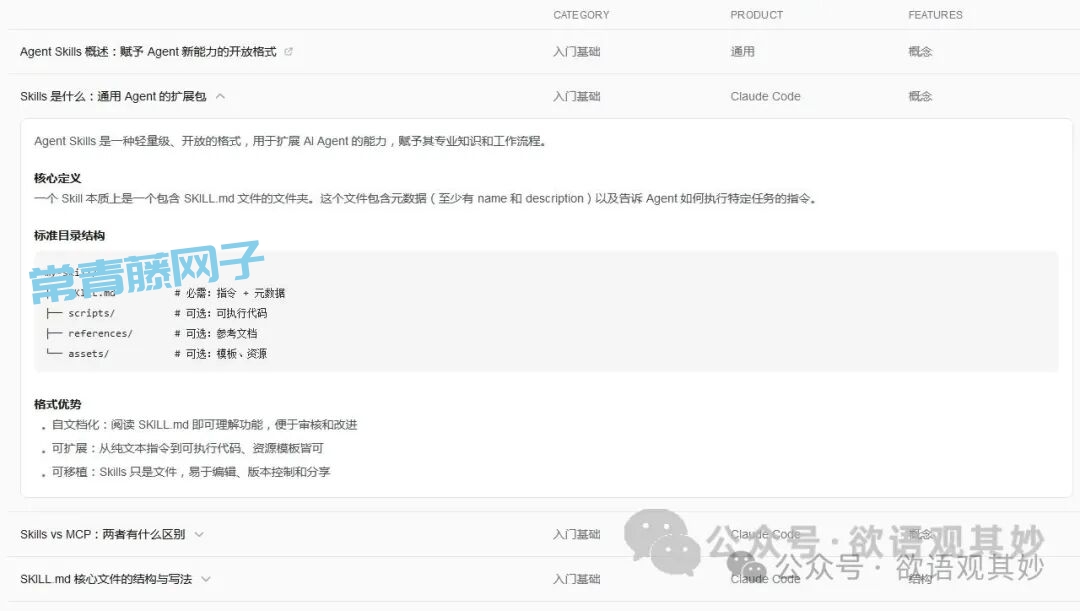This screenshot has height=611, width=1080.
Task: Click 概念 feature in Agent Skills 概述 row
Action: pos(920,52)
